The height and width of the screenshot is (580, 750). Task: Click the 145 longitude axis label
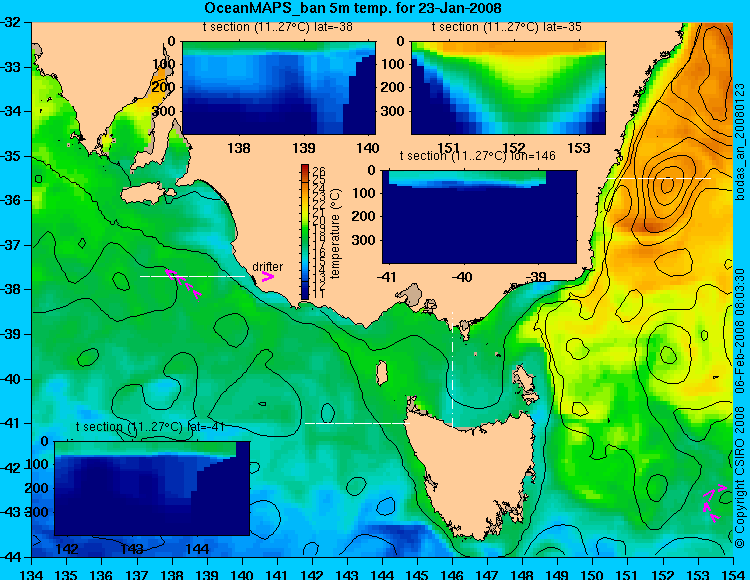418,574
